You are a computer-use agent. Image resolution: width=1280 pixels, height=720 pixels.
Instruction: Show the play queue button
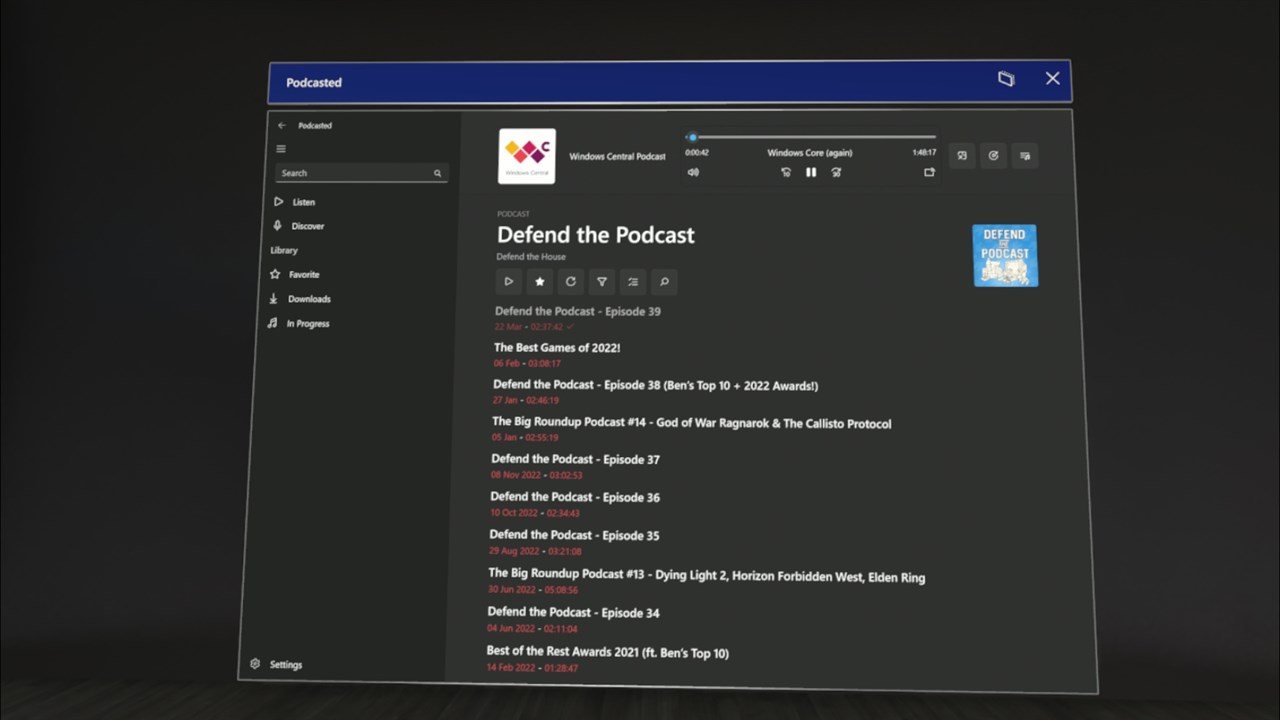[1025, 156]
